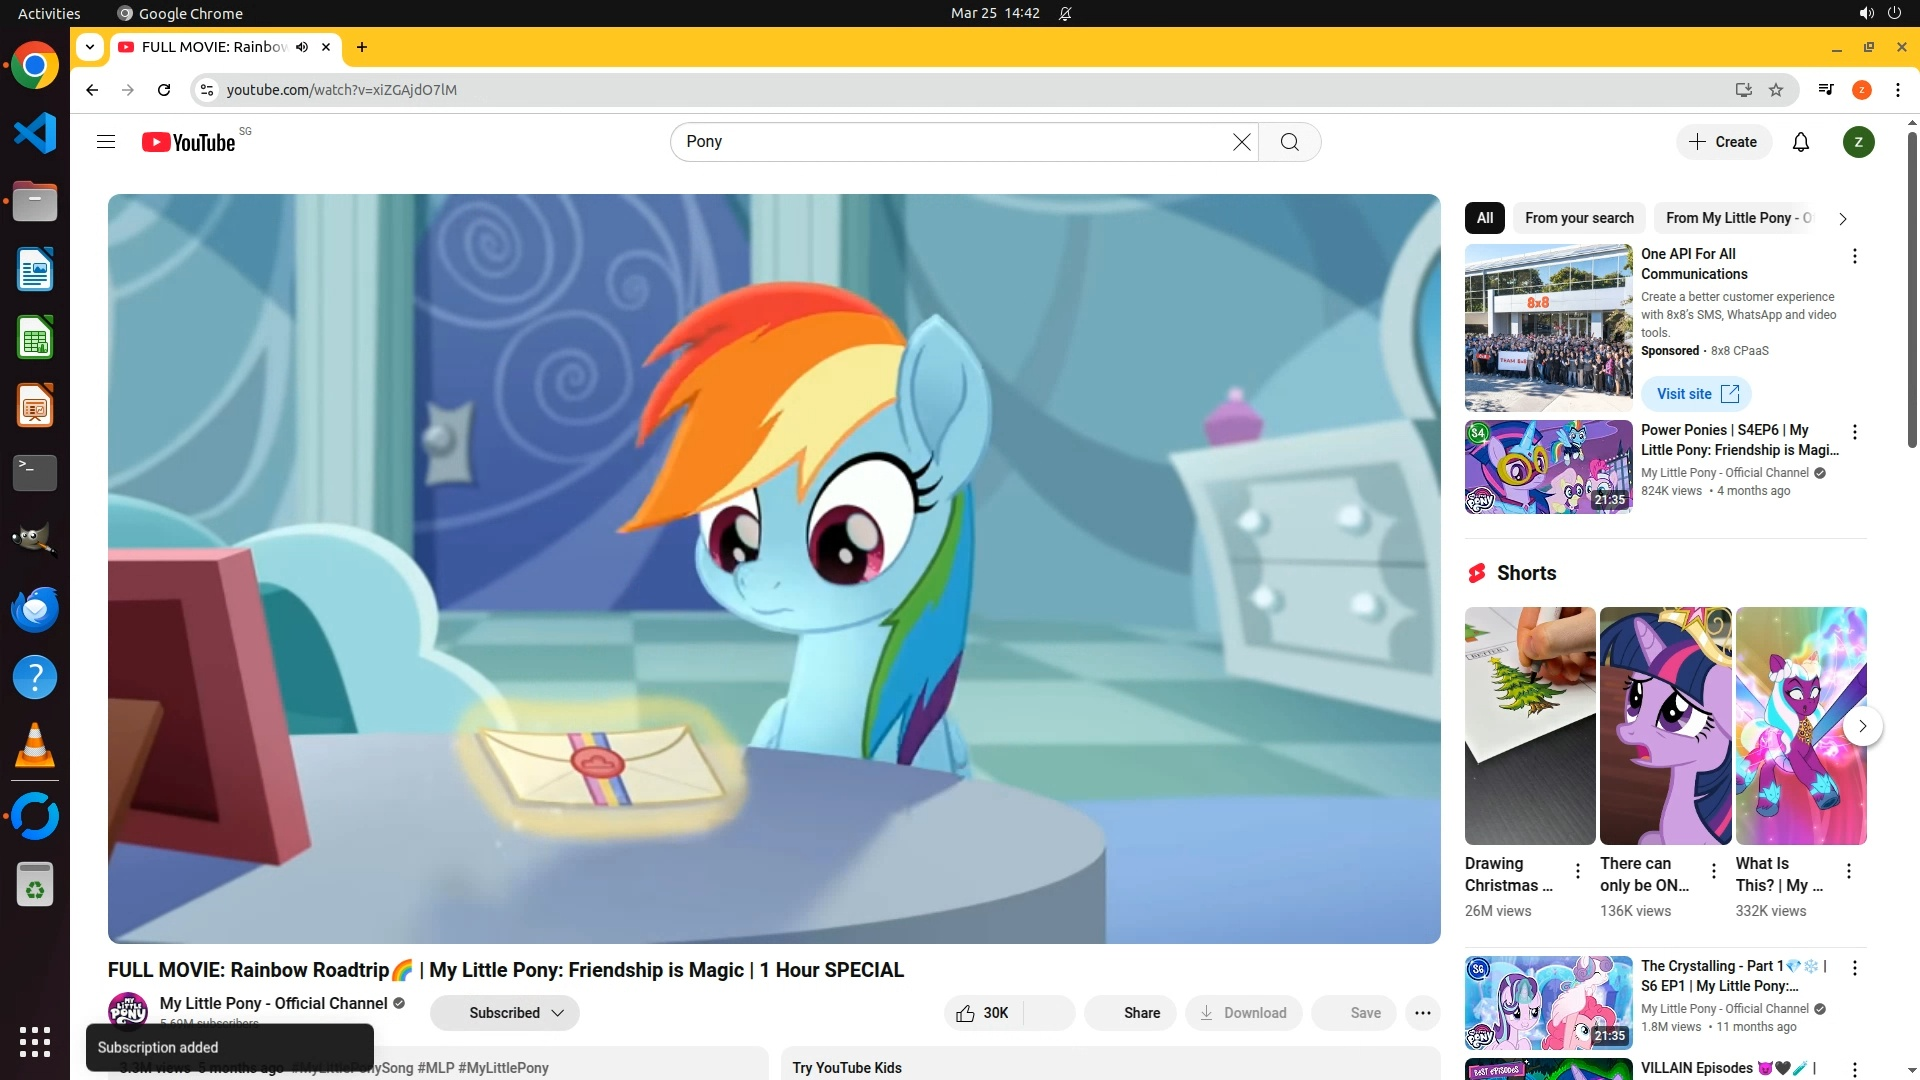This screenshot has height=1080, width=1920.
Task: Toggle the Save to playlist button
Action: click(1353, 1013)
